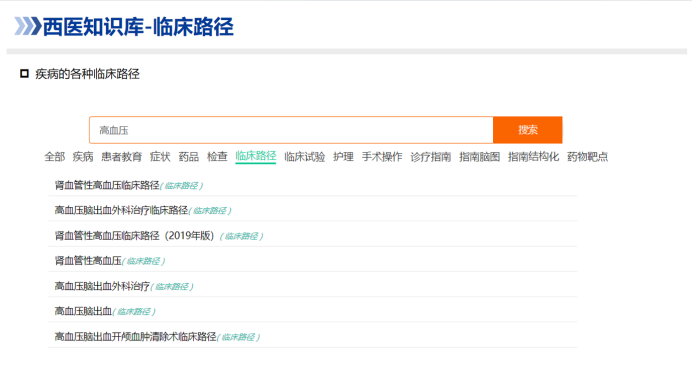Click the 疾病的各种临床路径 heading text
This screenshot has height=391, width=692.
(x=87, y=74)
